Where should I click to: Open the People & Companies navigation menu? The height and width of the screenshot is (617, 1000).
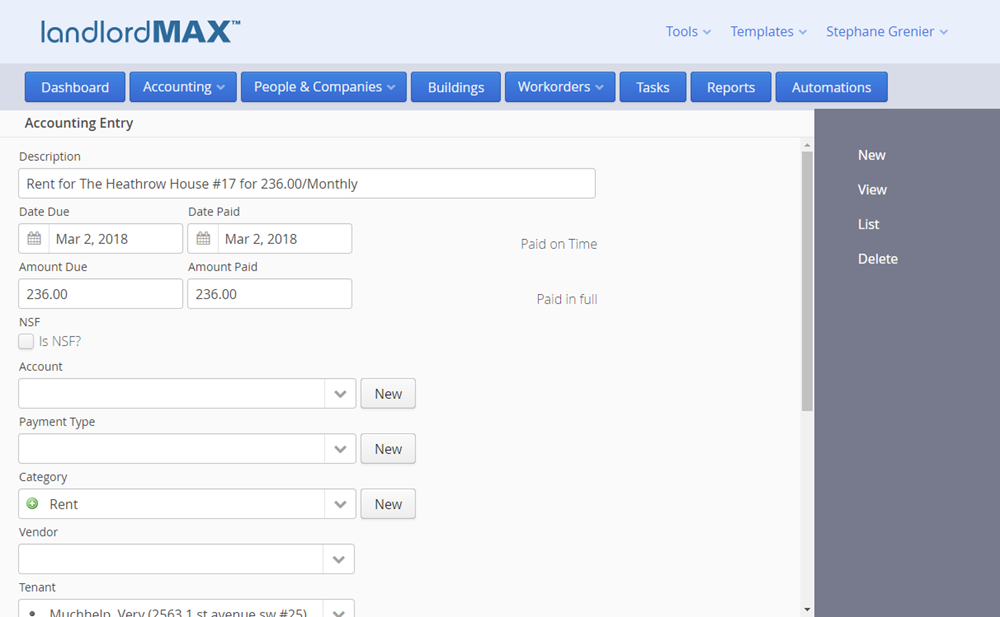[324, 87]
